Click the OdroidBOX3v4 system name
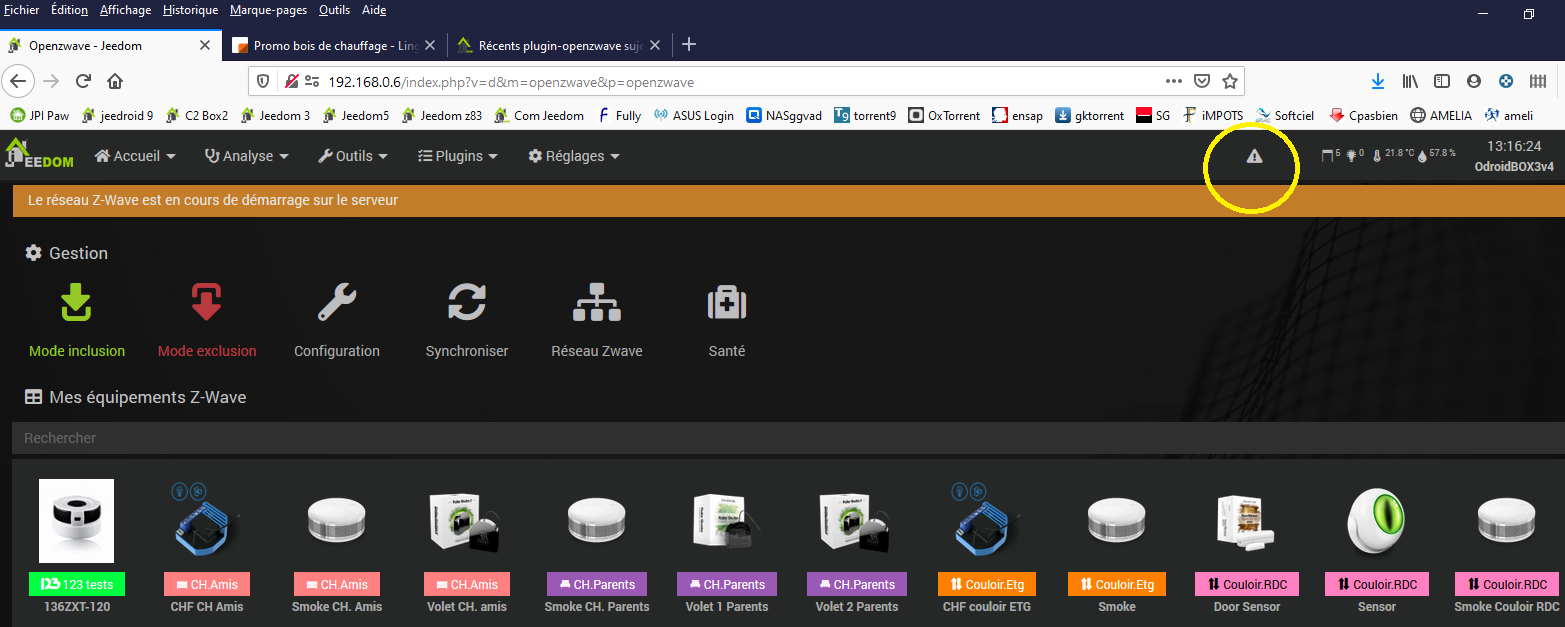Viewport: 1565px width, 627px height. tap(1514, 167)
